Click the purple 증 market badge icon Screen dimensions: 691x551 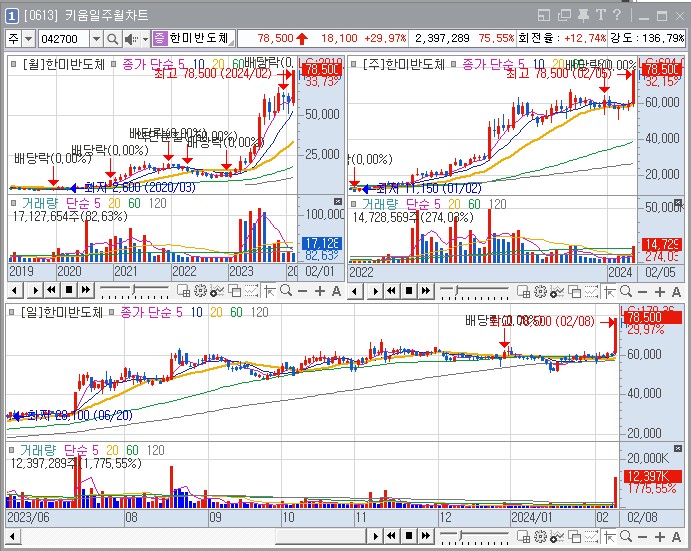(159, 38)
